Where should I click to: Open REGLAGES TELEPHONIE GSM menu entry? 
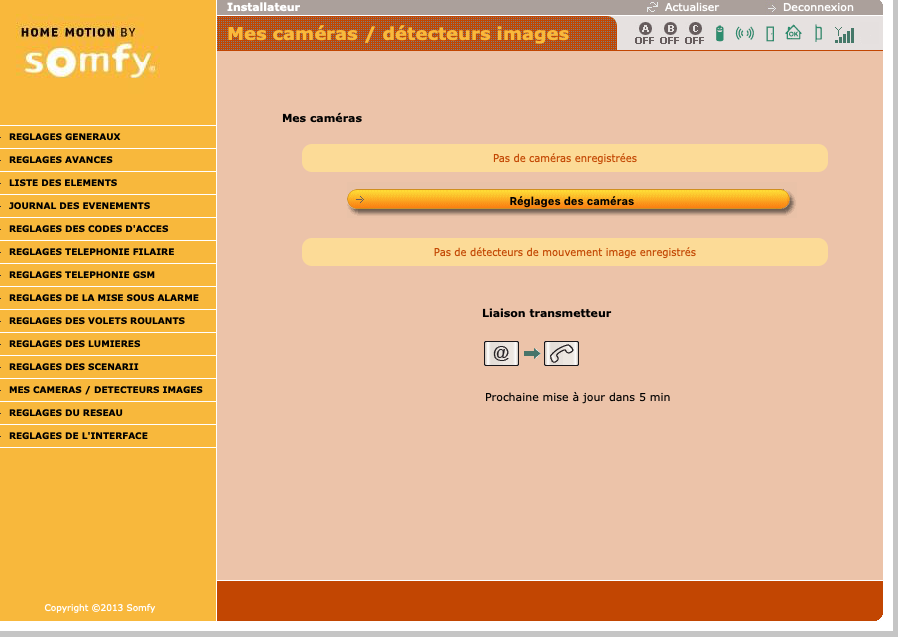pyautogui.click(x=82, y=275)
